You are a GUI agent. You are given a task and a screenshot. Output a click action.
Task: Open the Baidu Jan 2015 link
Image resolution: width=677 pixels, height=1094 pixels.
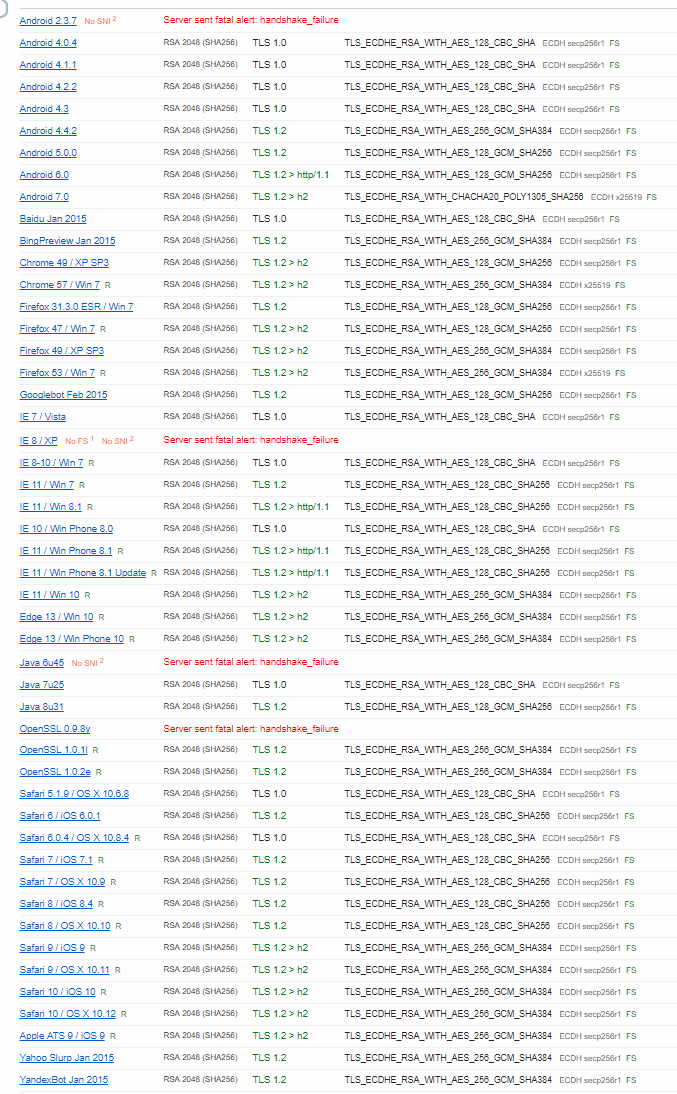tap(53, 218)
